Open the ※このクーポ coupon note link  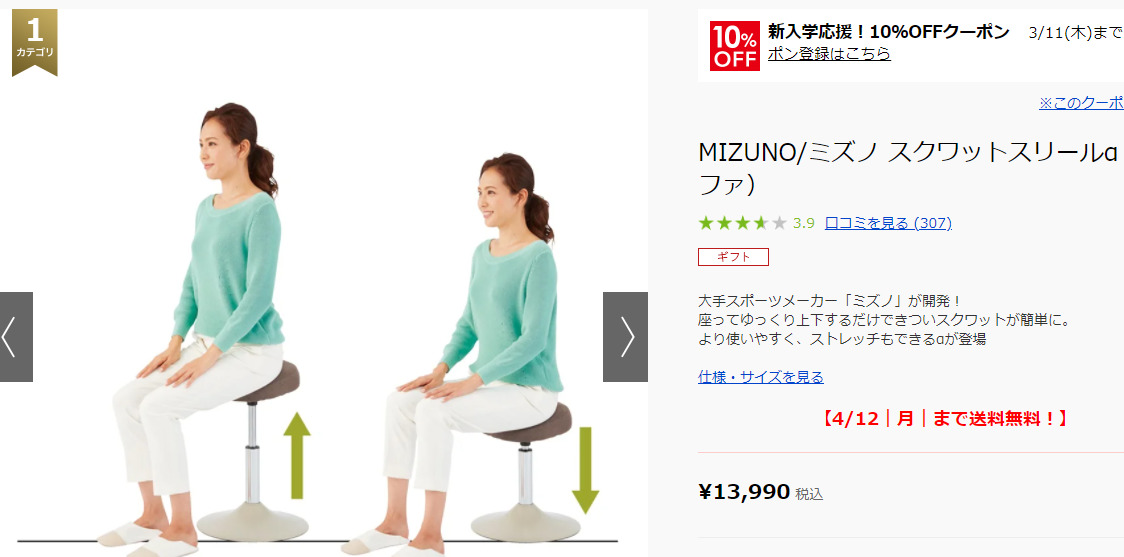pyautogui.click(x=1082, y=103)
